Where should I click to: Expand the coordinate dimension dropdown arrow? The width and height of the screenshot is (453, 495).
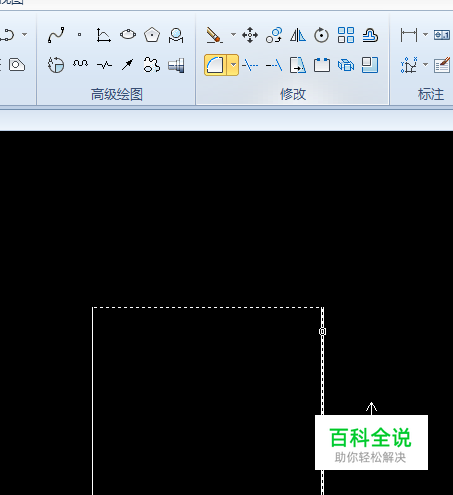(x=425, y=65)
